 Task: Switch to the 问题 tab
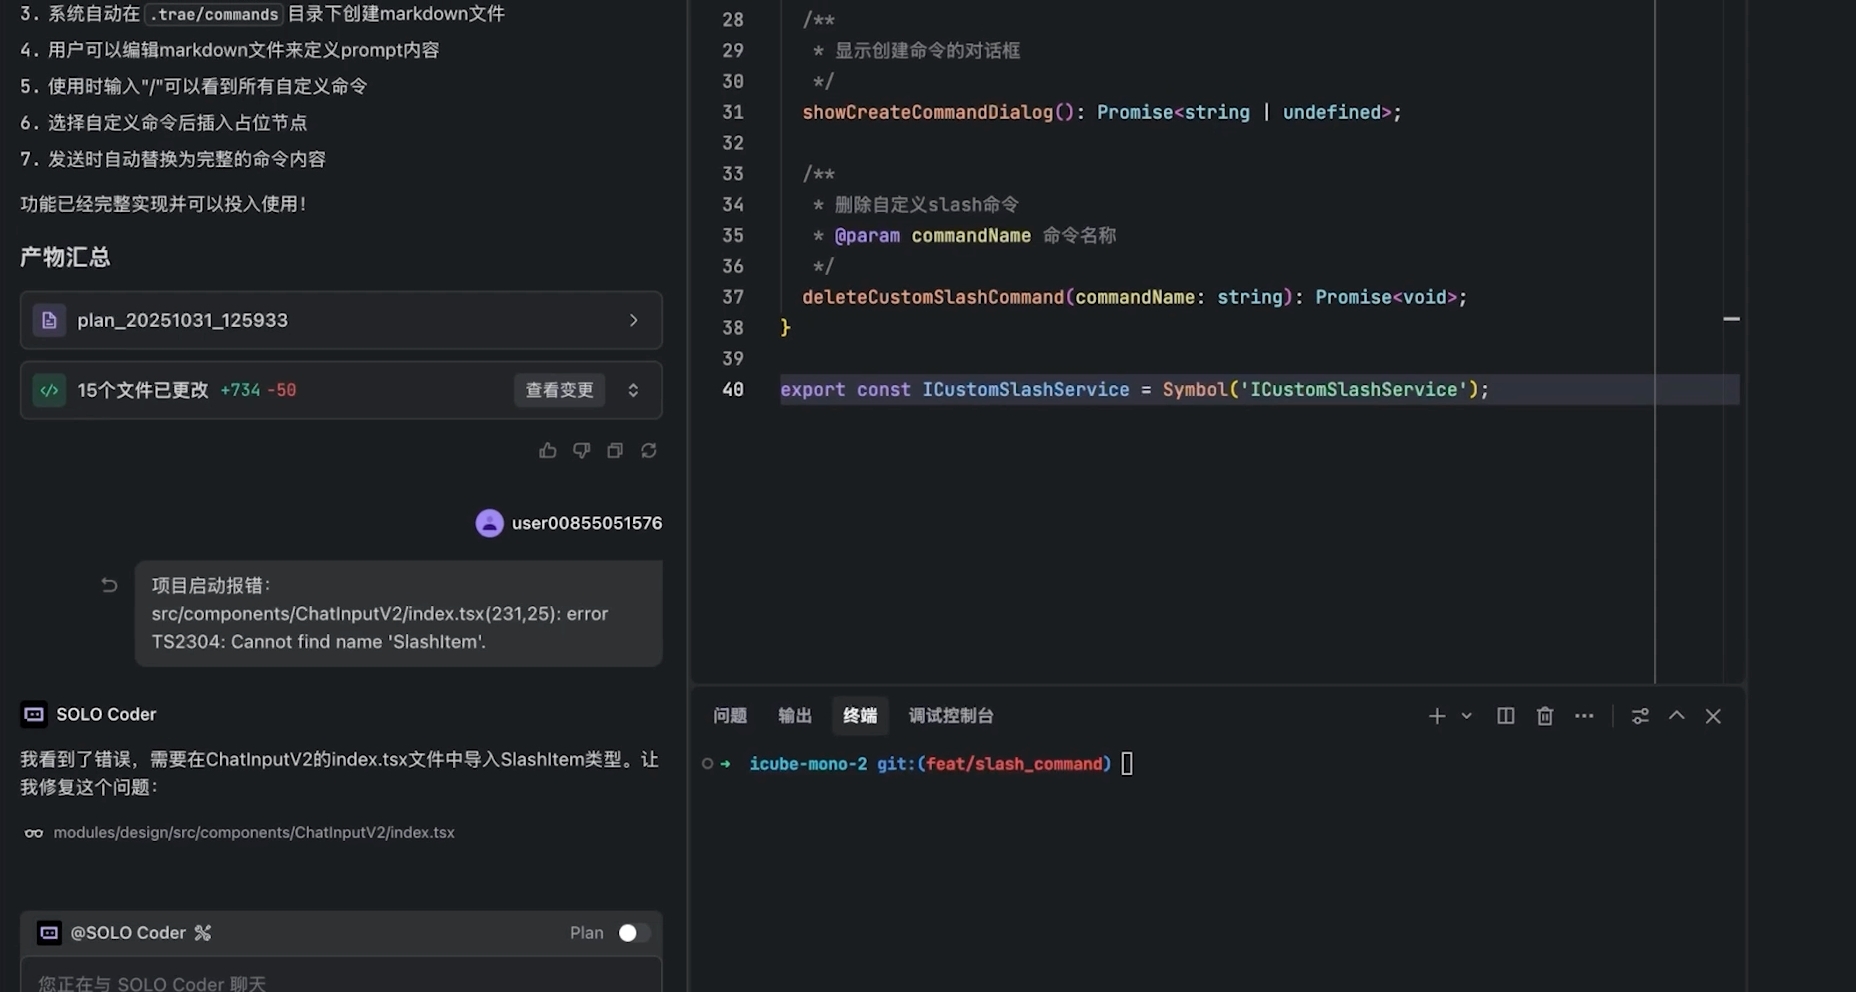coord(730,716)
